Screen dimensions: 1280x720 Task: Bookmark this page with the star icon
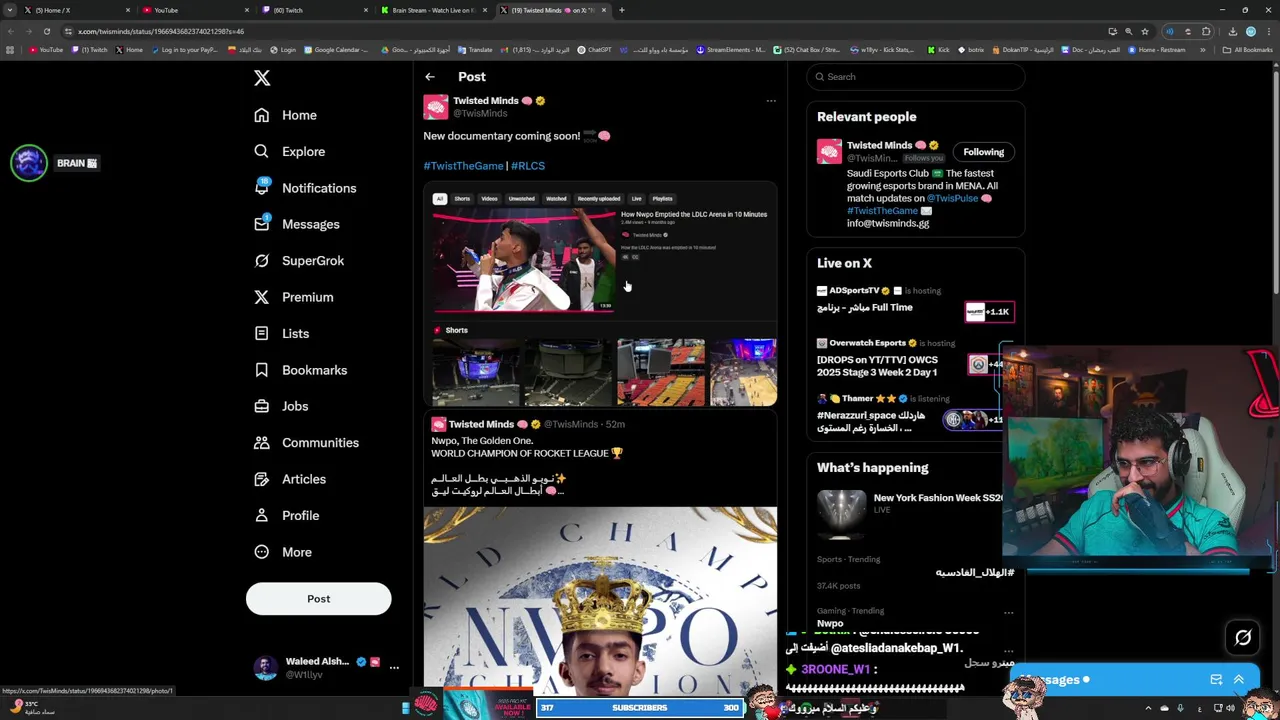1145,31
